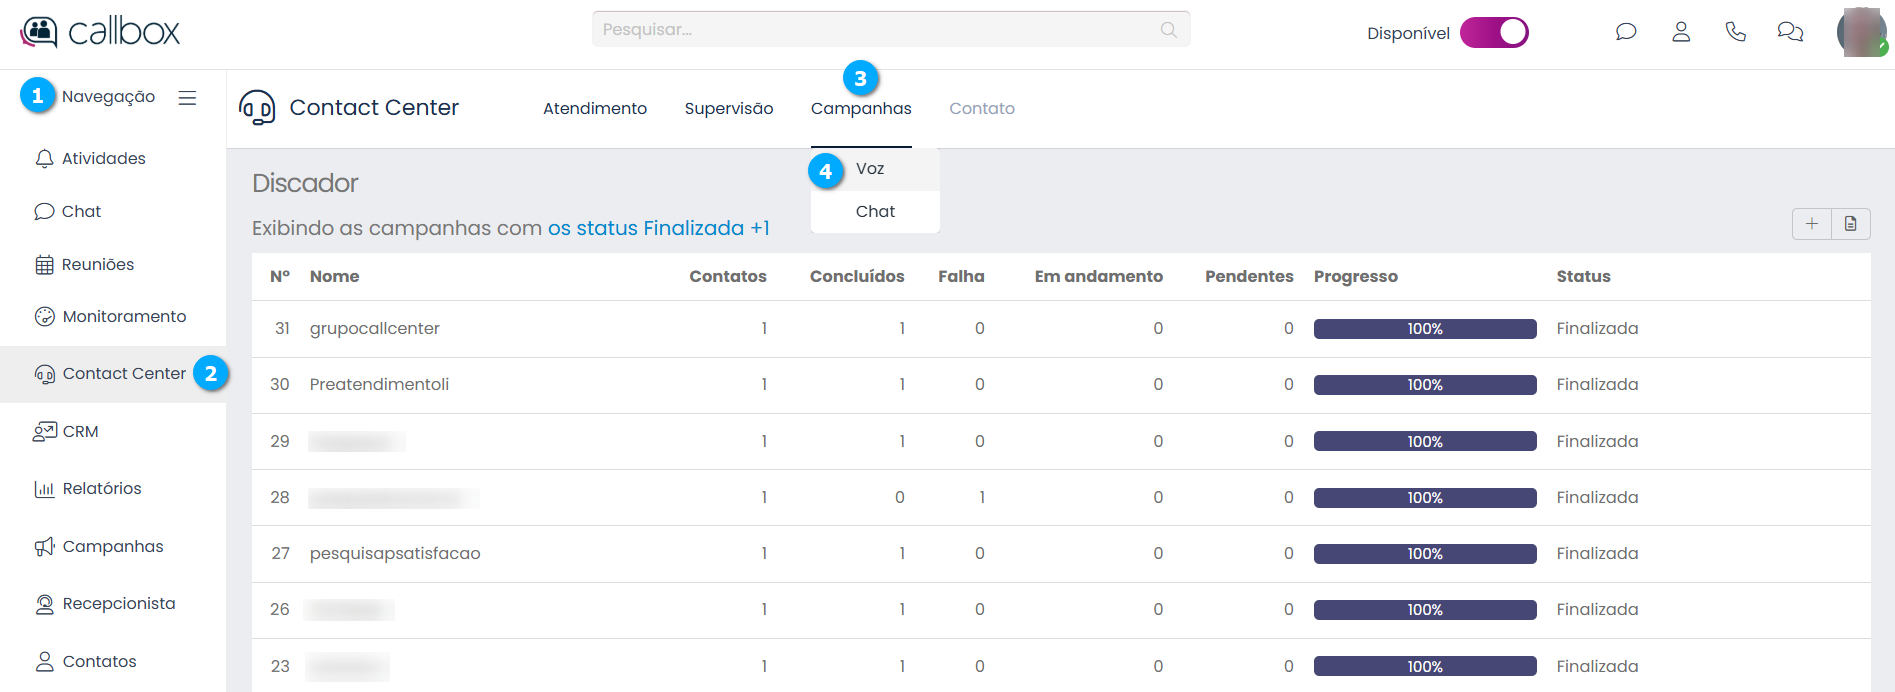Open the conversations double-bubble icon
The height and width of the screenshot is (692, 1895).
click(x=1790, y=32)
